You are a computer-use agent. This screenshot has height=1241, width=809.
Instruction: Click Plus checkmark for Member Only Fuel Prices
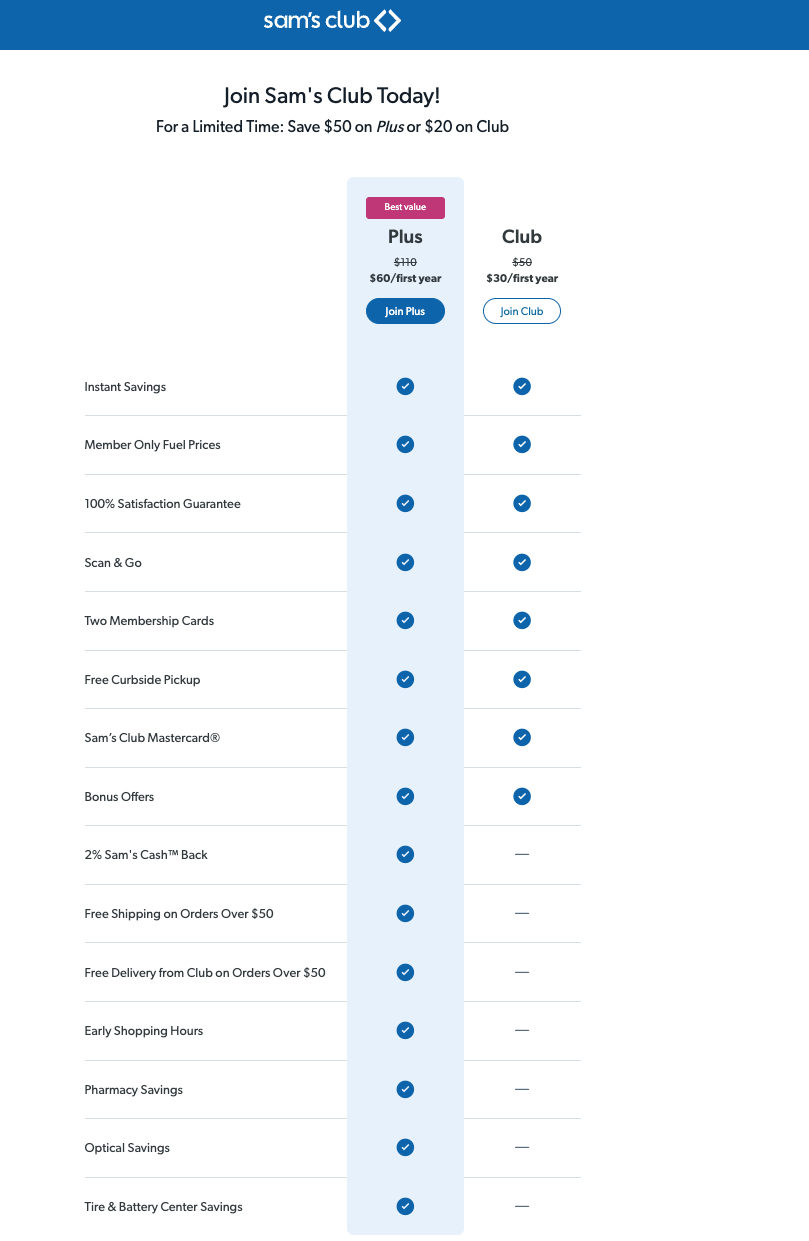coord(405,444)
